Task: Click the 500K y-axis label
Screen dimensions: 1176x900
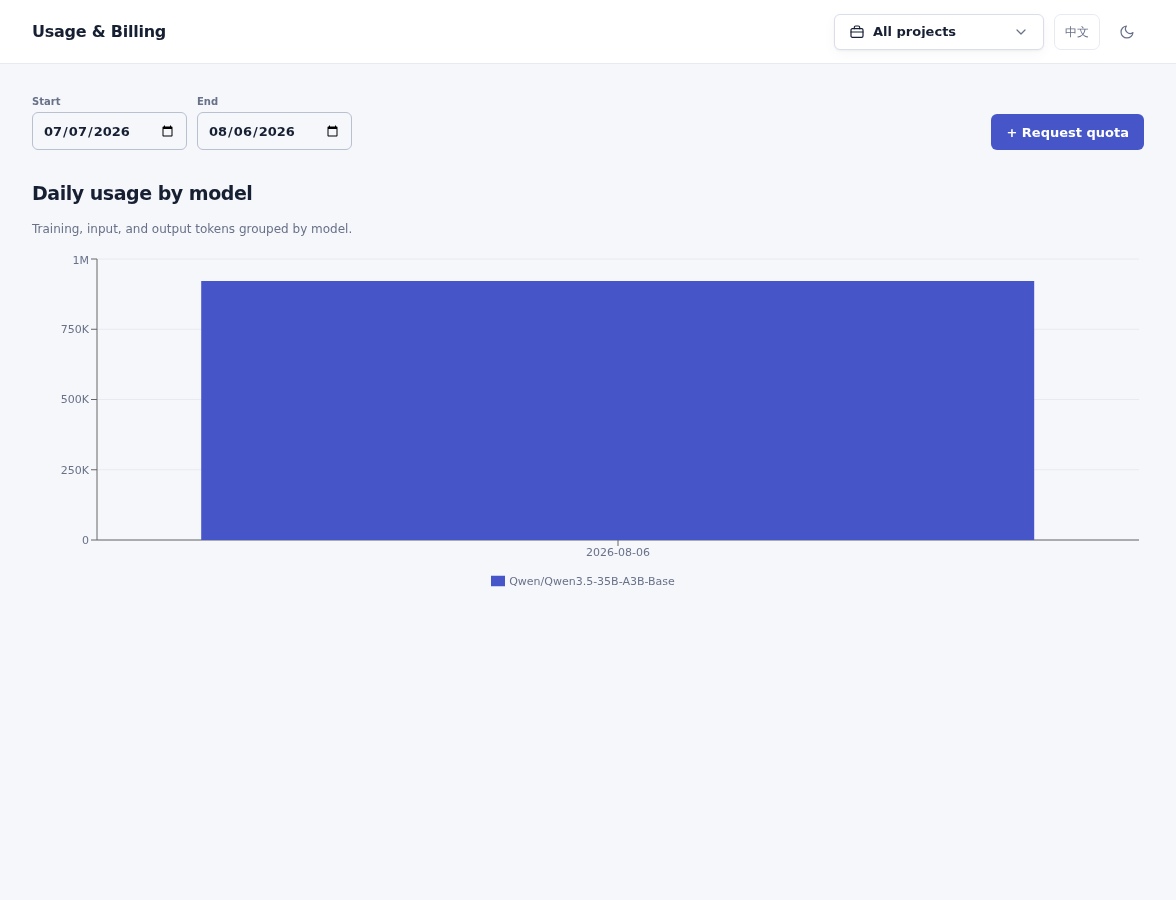Action: tap(75, 399)
